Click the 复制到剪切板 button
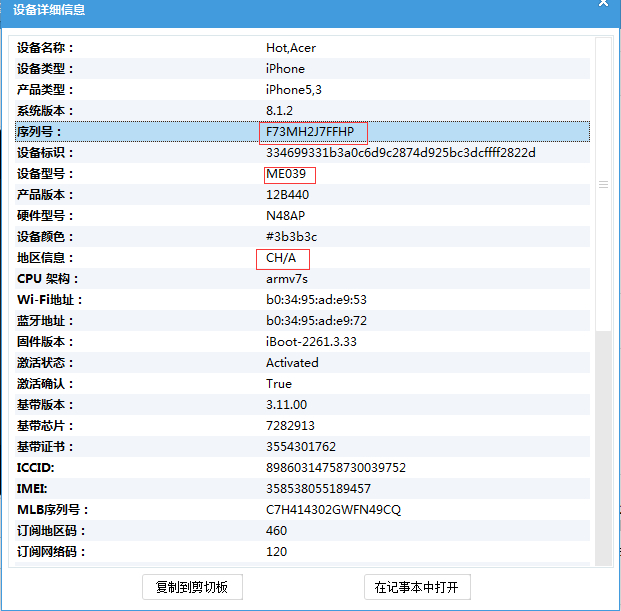This screenshot has height=611, width=621. pos(192,587)
